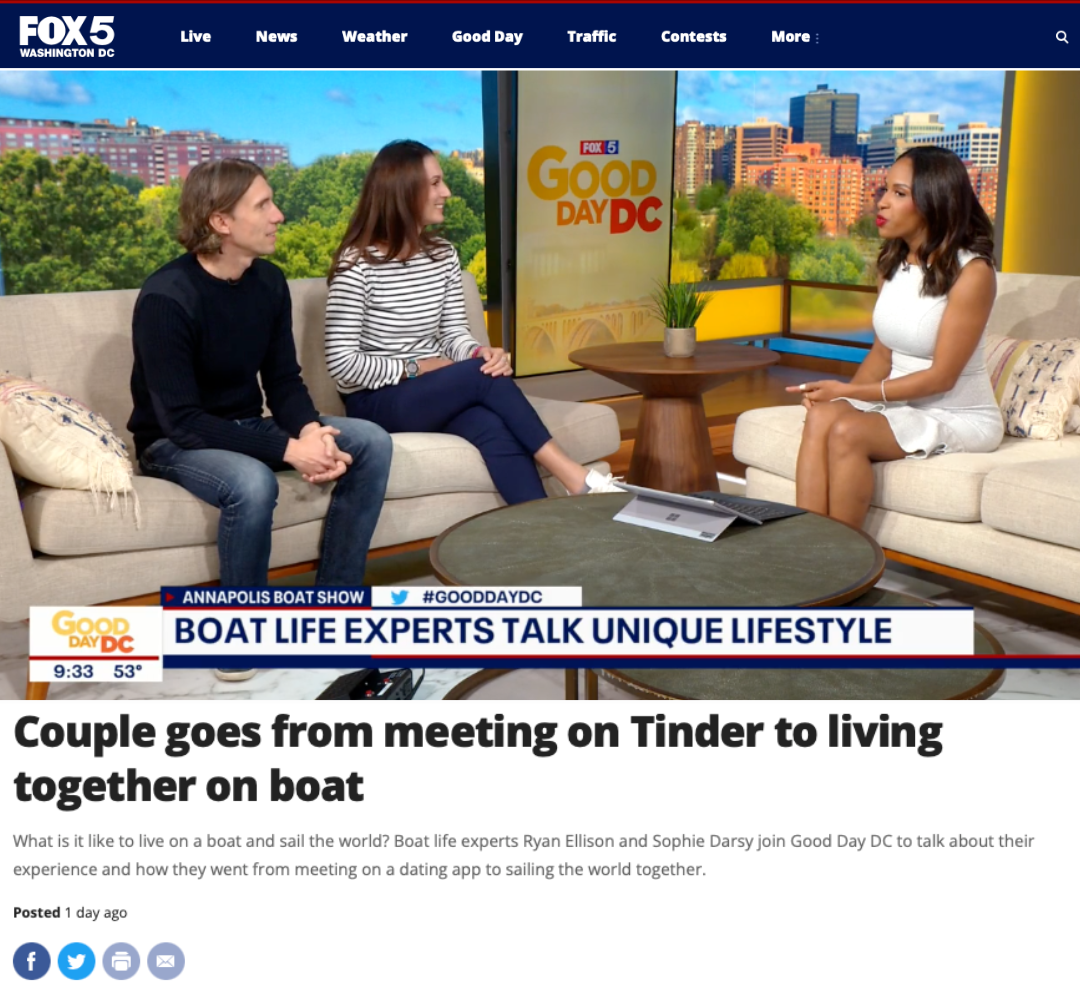Click the print article icon
1080x1008 pixels.
click(x=121, y=960)
